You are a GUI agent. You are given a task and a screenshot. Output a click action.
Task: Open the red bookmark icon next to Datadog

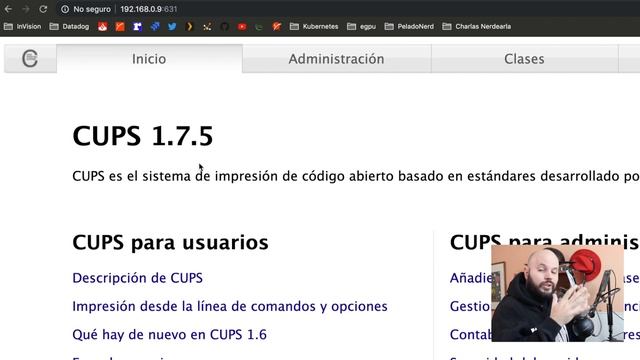[102, 27]
